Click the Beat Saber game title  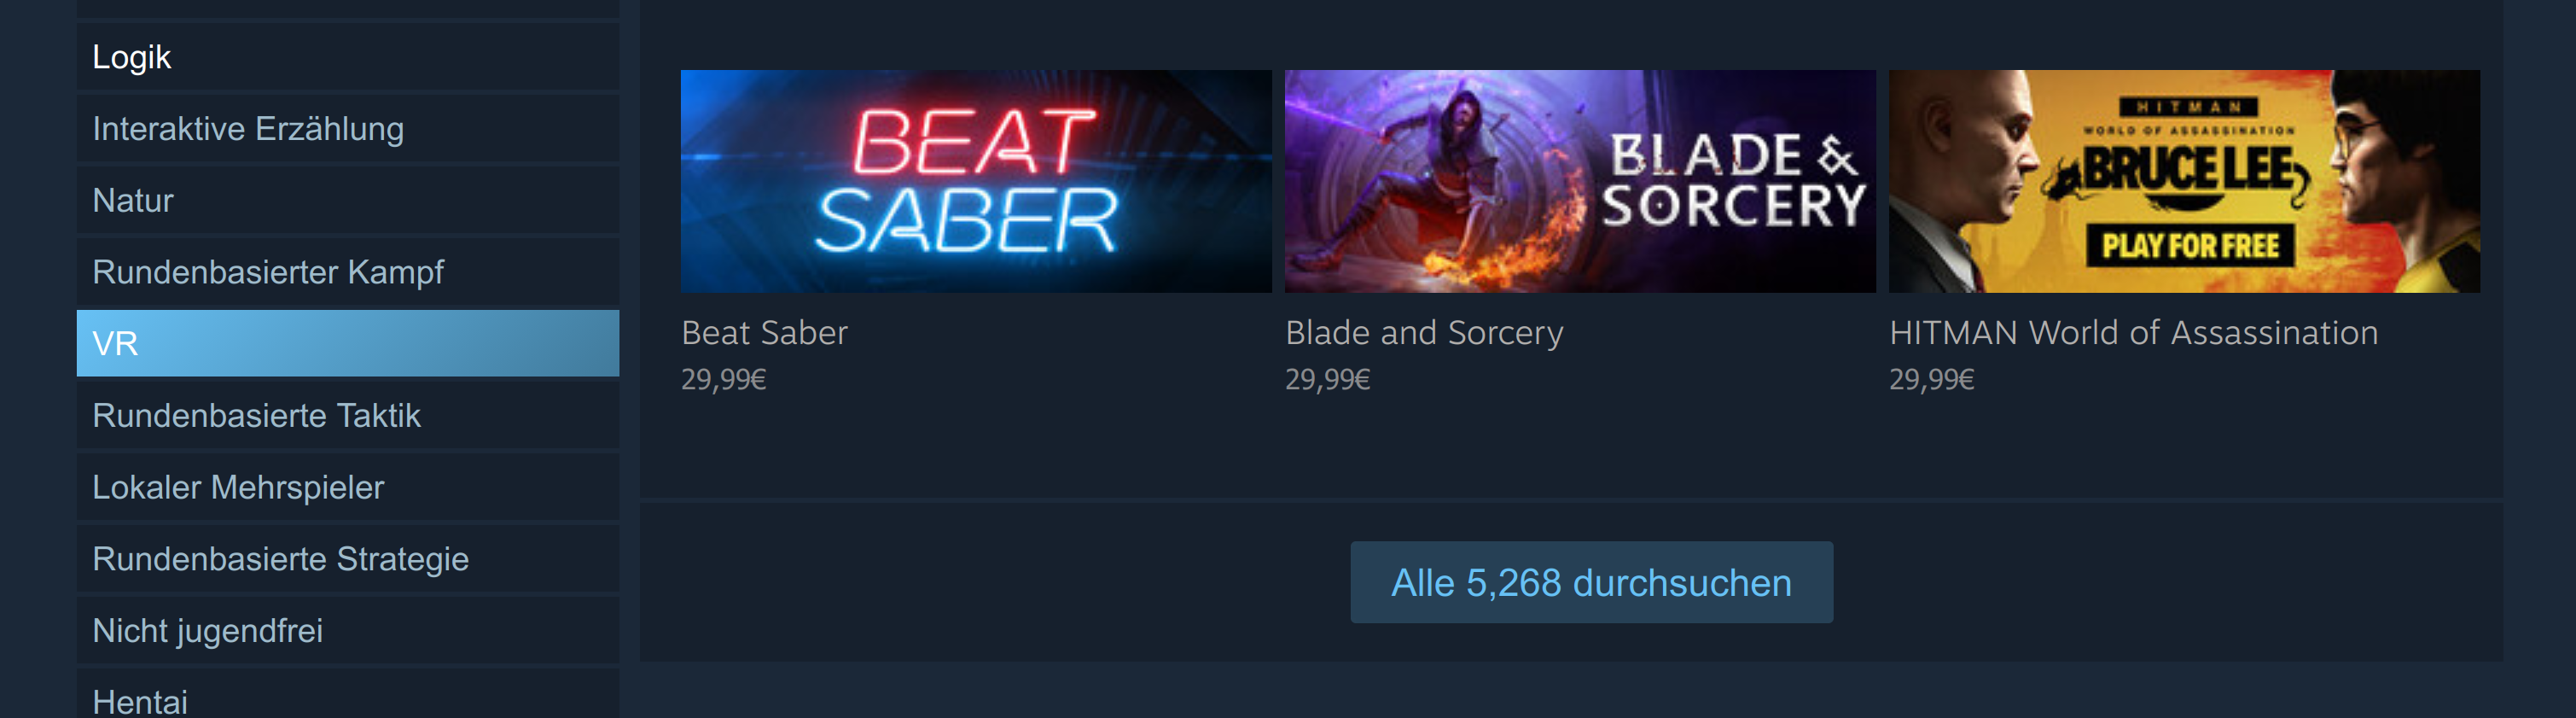click(x=764, y=332)
